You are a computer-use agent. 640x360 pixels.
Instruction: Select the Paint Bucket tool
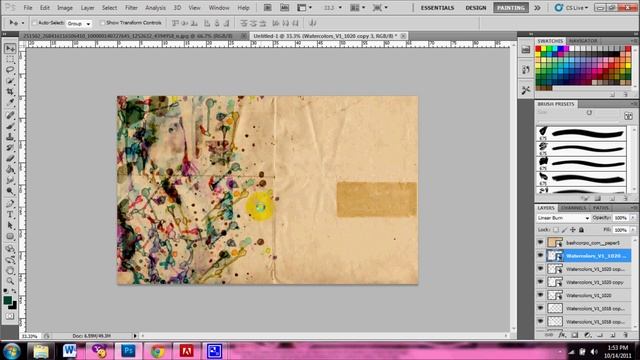tap(10, 169)
